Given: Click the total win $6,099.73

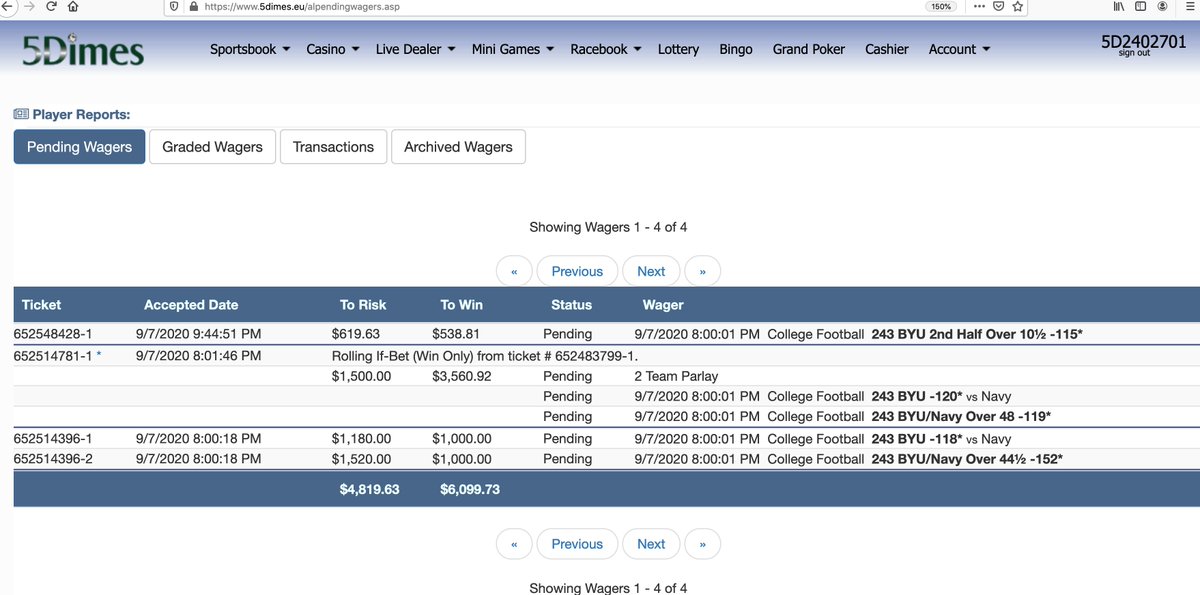Looking at the screenshot, I should (470, 490).
